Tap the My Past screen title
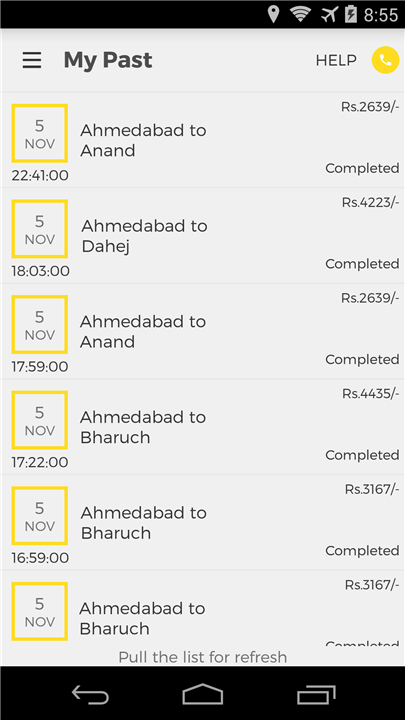 coord(107,61)
